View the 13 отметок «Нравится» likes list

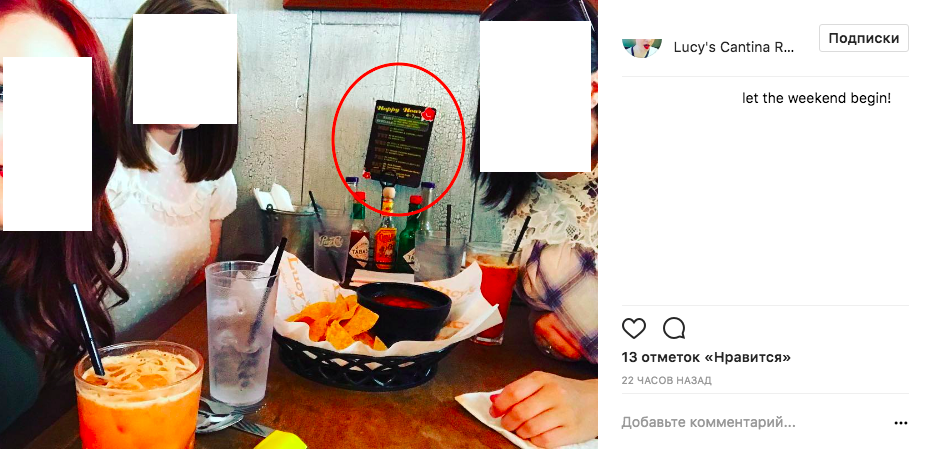click(706, 357)
